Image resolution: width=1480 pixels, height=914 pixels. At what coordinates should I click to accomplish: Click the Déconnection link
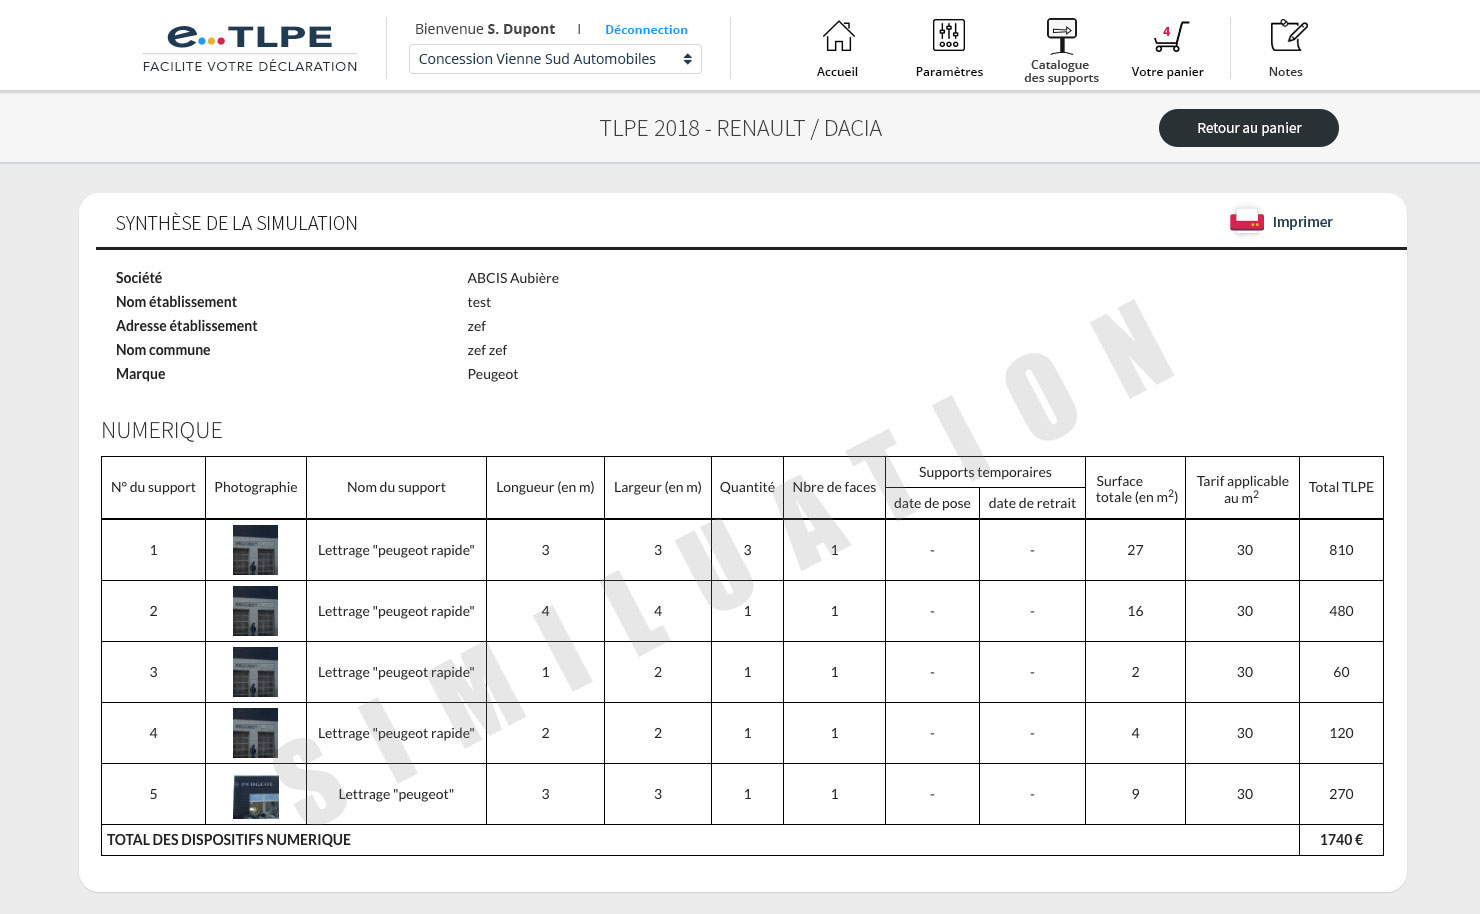[646, 30]
